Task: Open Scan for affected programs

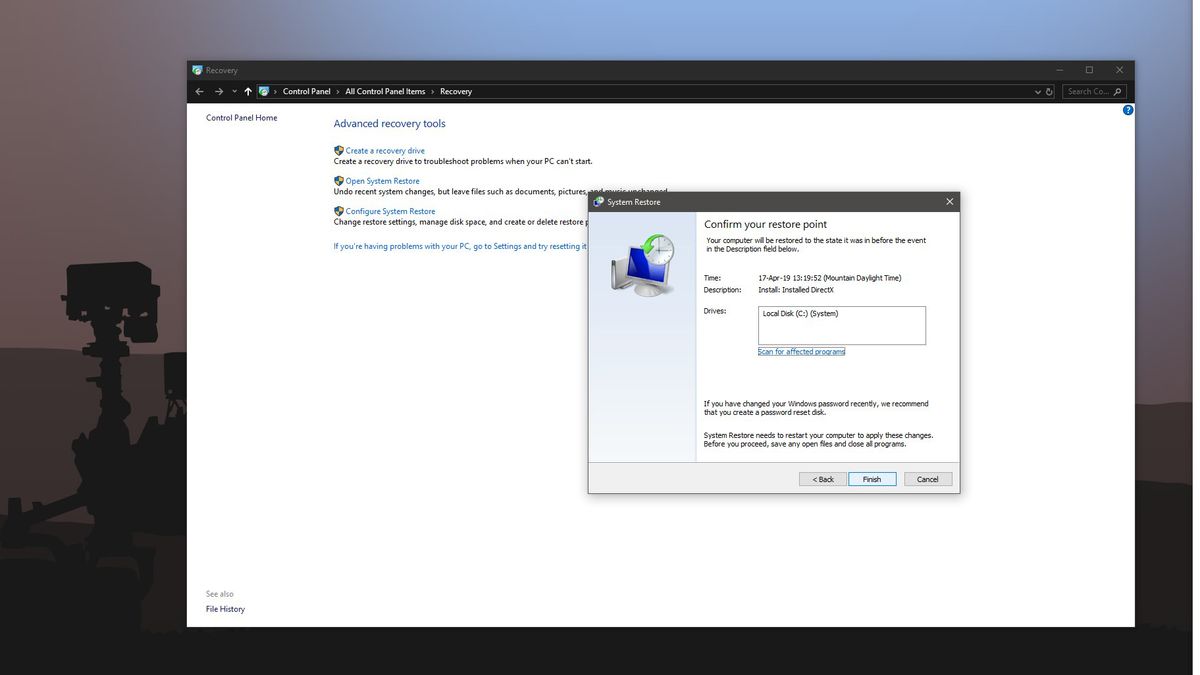Action: pyautogui.click(x=801, y=351)
